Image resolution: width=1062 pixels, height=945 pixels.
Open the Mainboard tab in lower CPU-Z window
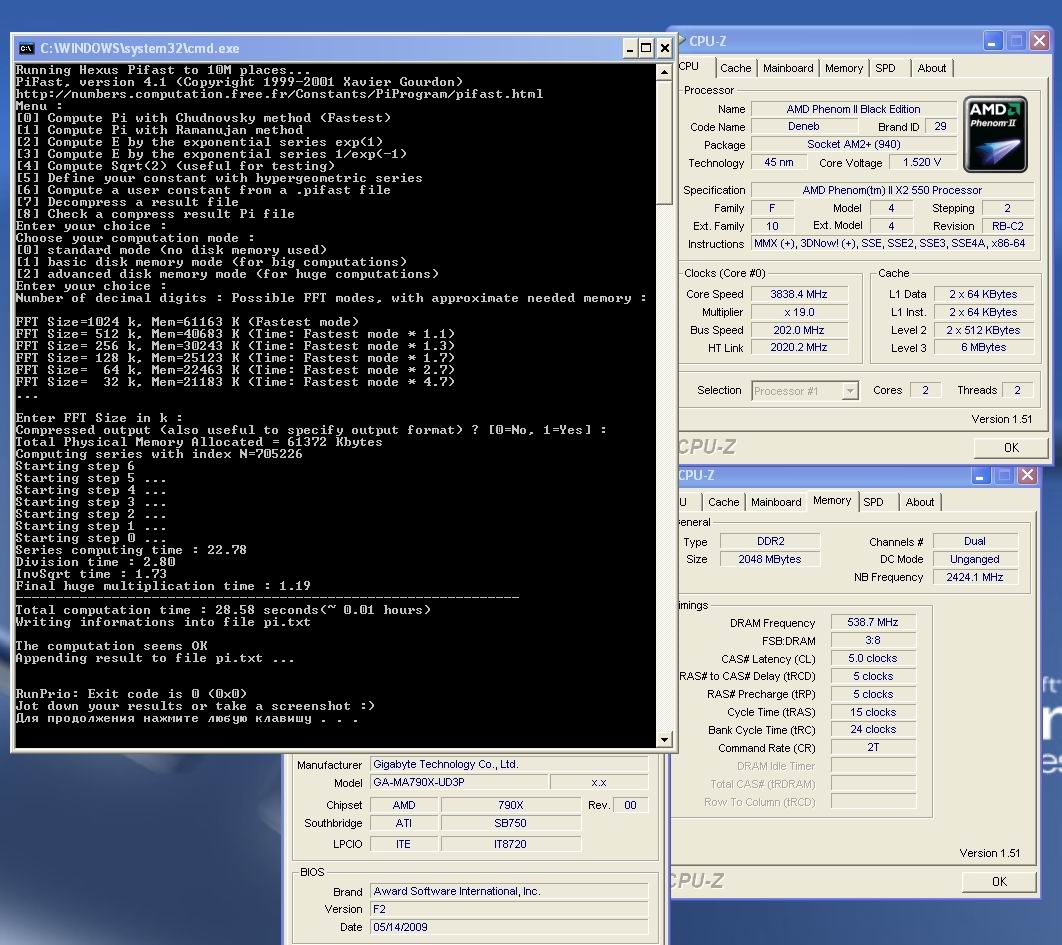pos(776,502)
